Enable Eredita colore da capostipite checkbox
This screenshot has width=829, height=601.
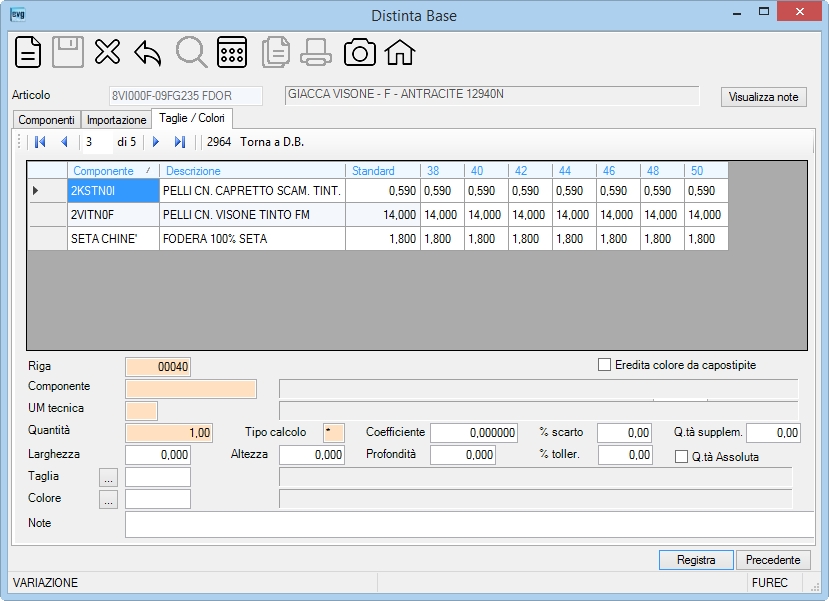(x=604, y=365)
